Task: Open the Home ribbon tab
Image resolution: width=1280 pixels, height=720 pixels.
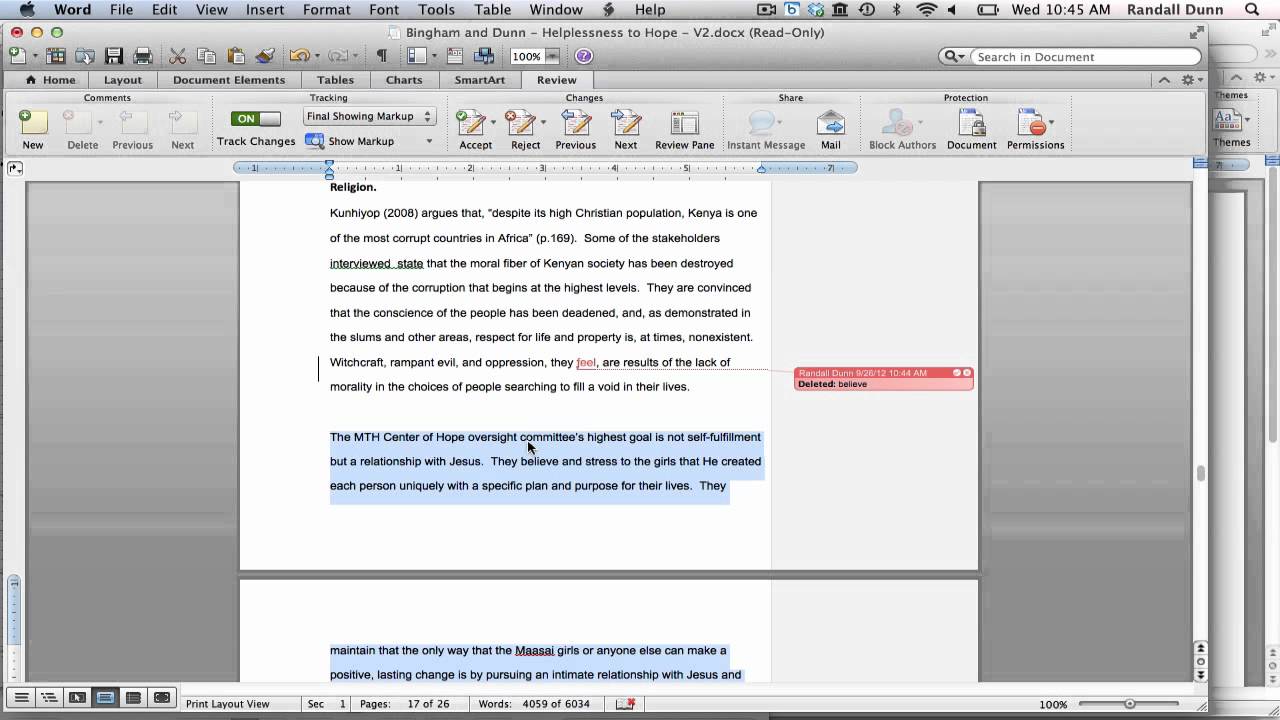Action: click(50, 80)
